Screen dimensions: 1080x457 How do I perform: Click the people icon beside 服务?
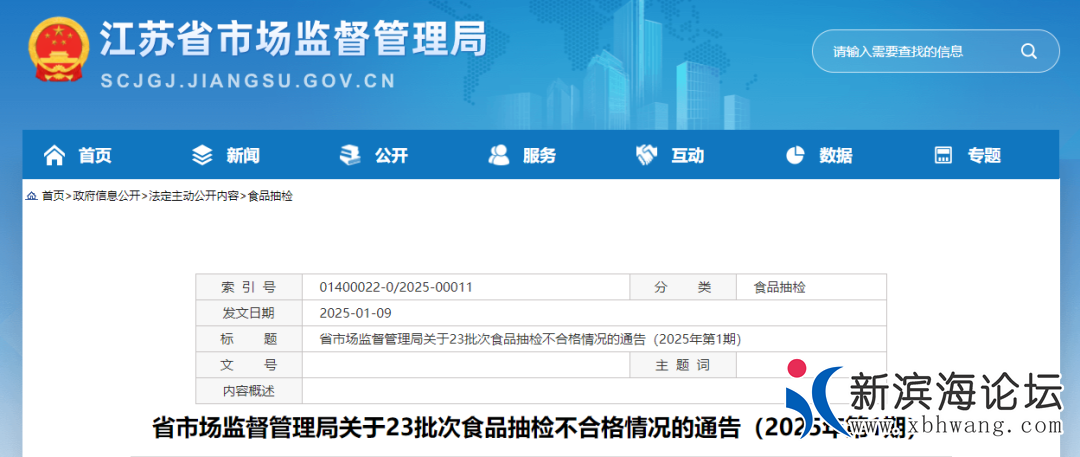click(x=498, y=155)
